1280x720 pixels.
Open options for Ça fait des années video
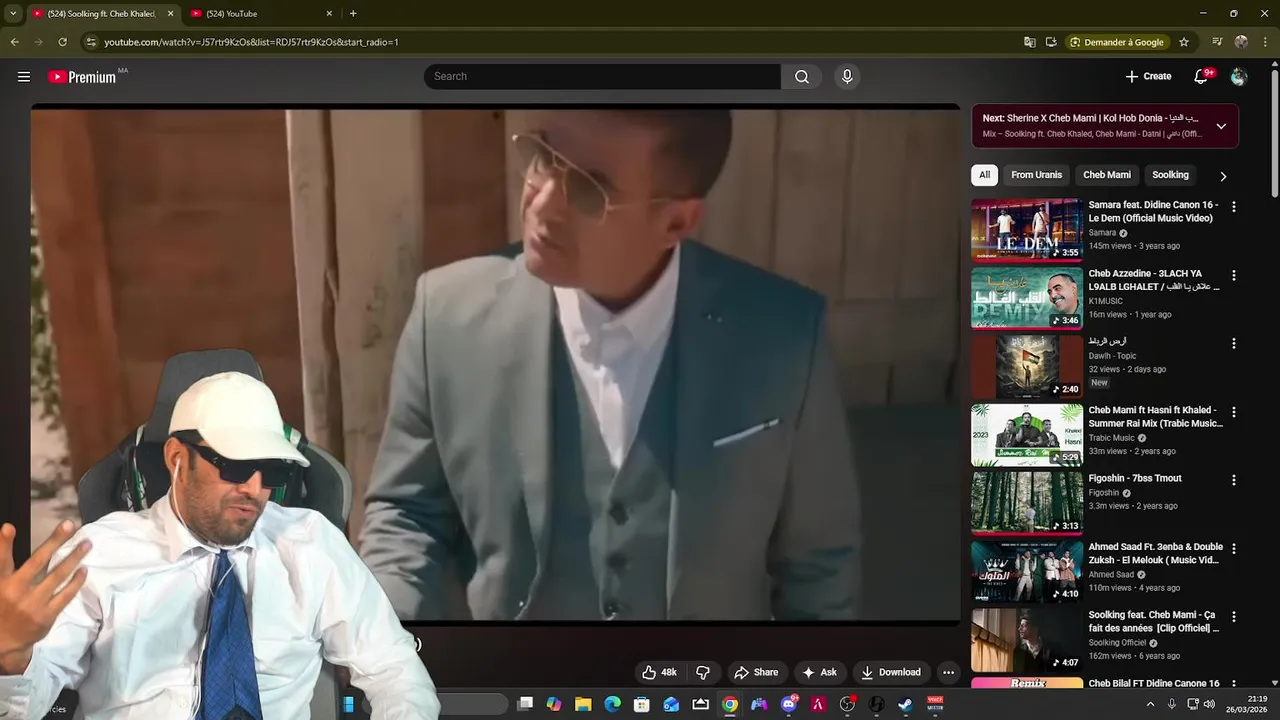pyautogui.click(x=1233, y=617)
